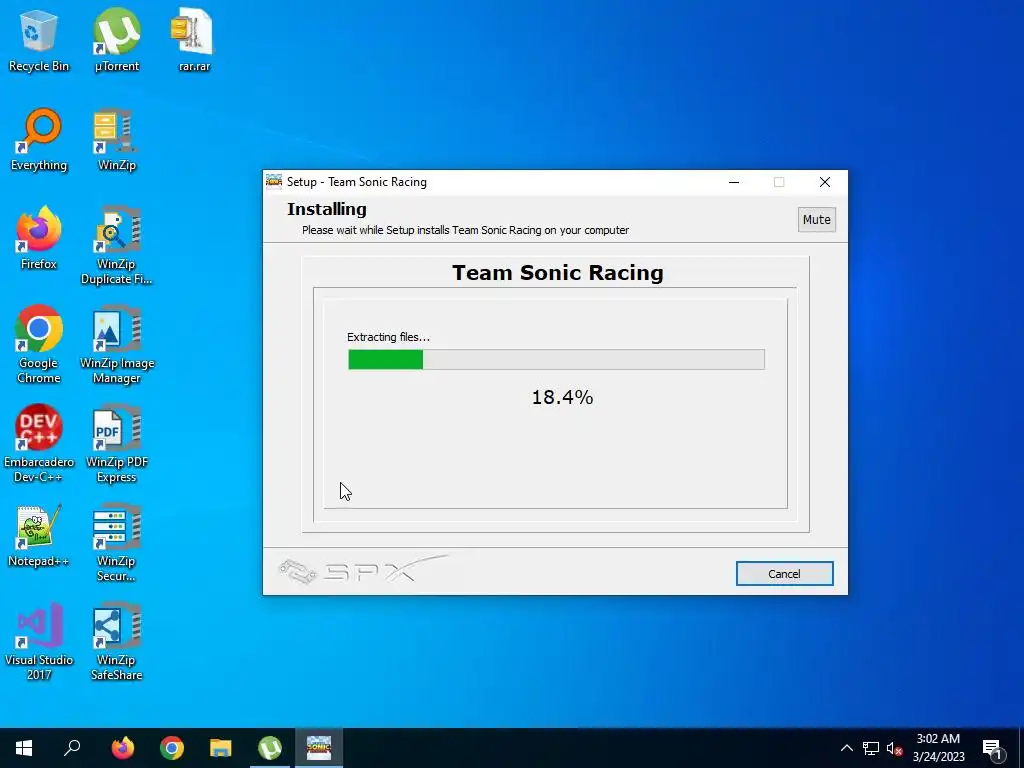Select the WinZip Secure Backup icon
Viewport: 1024px width, 768px height.
[x=116, y=543]
